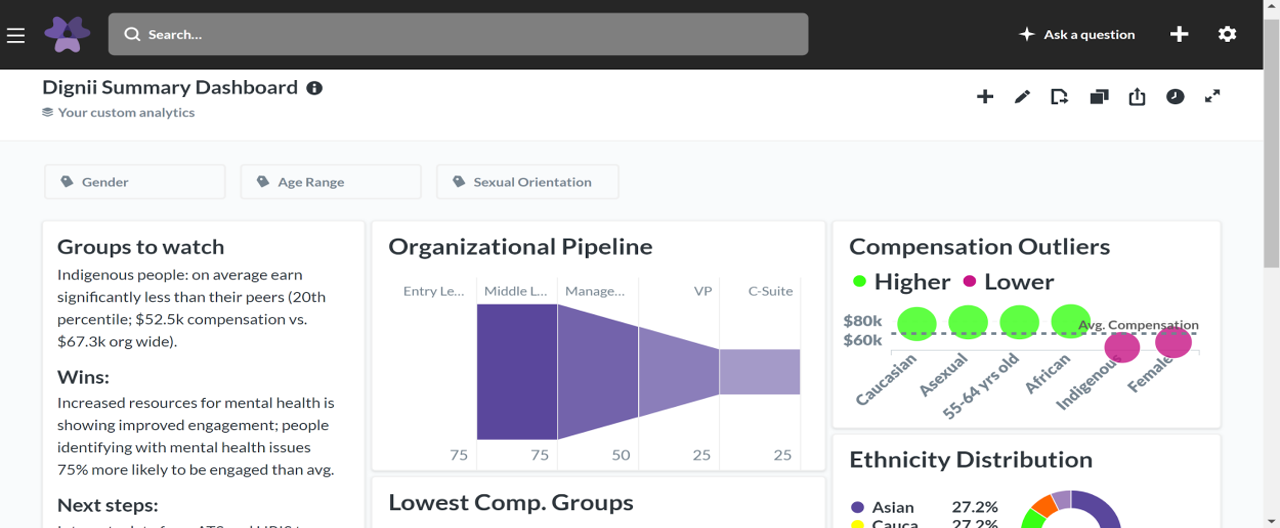
Task: Enter fullscreen with the expand arrows icon
Action: [1212, 97]
